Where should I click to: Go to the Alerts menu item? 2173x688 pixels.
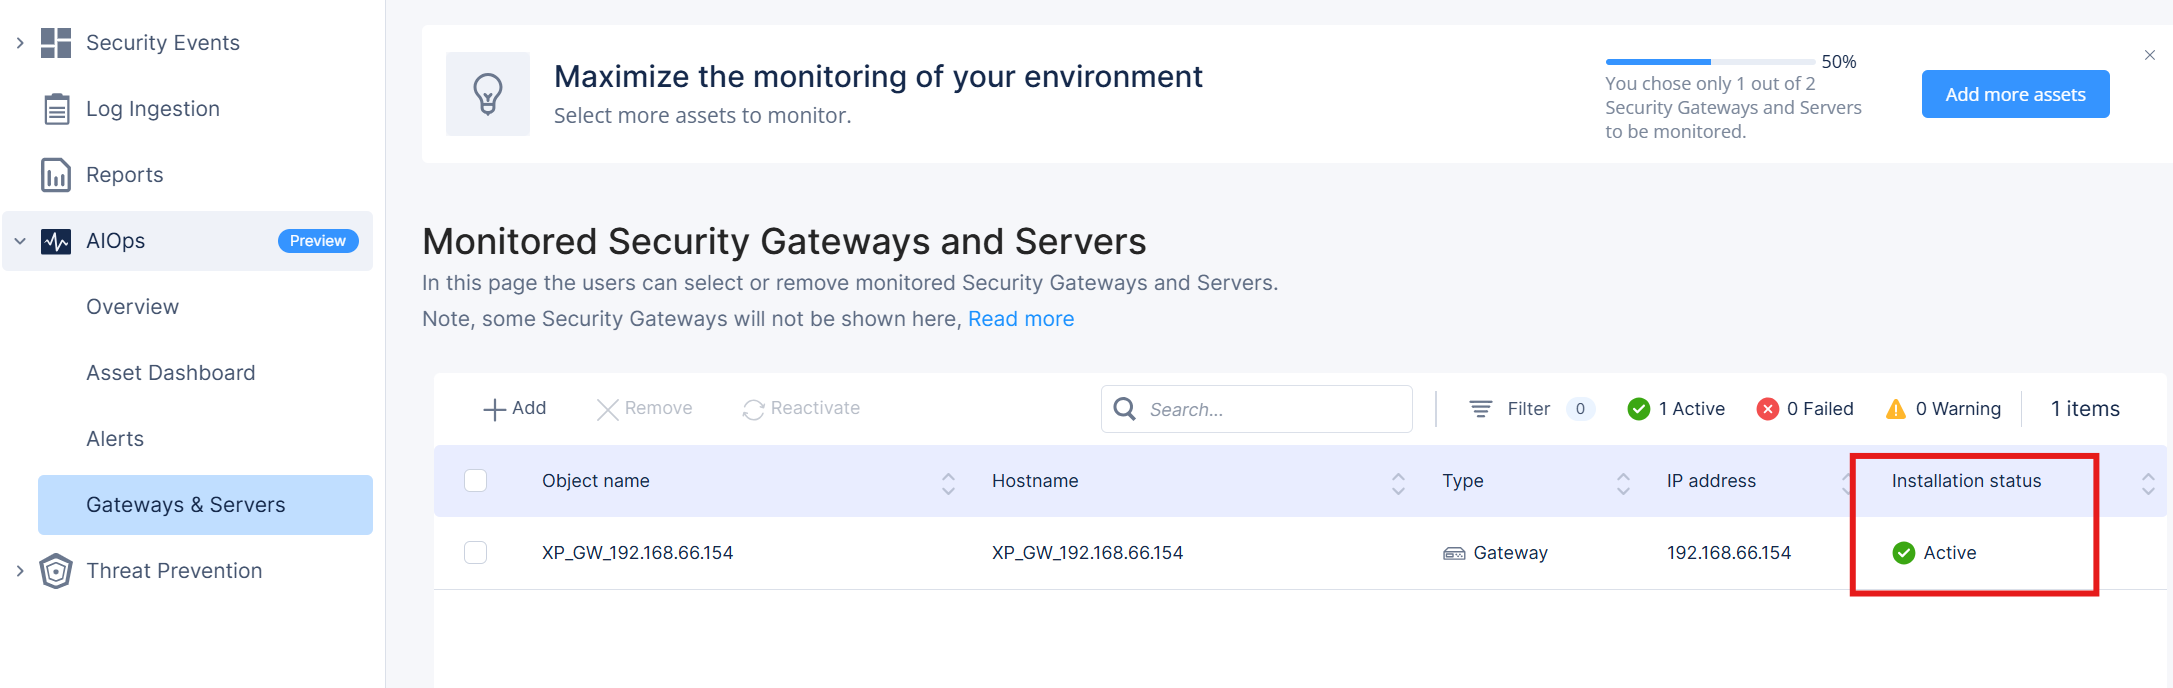click(115, 439)
